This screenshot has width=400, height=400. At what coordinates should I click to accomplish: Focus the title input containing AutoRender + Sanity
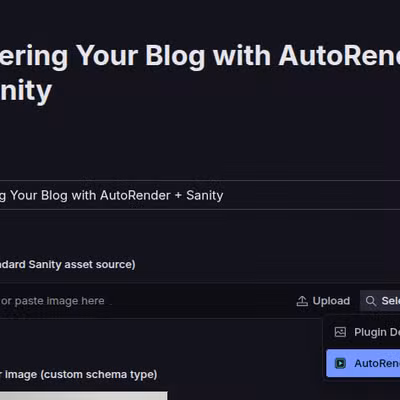200,195
